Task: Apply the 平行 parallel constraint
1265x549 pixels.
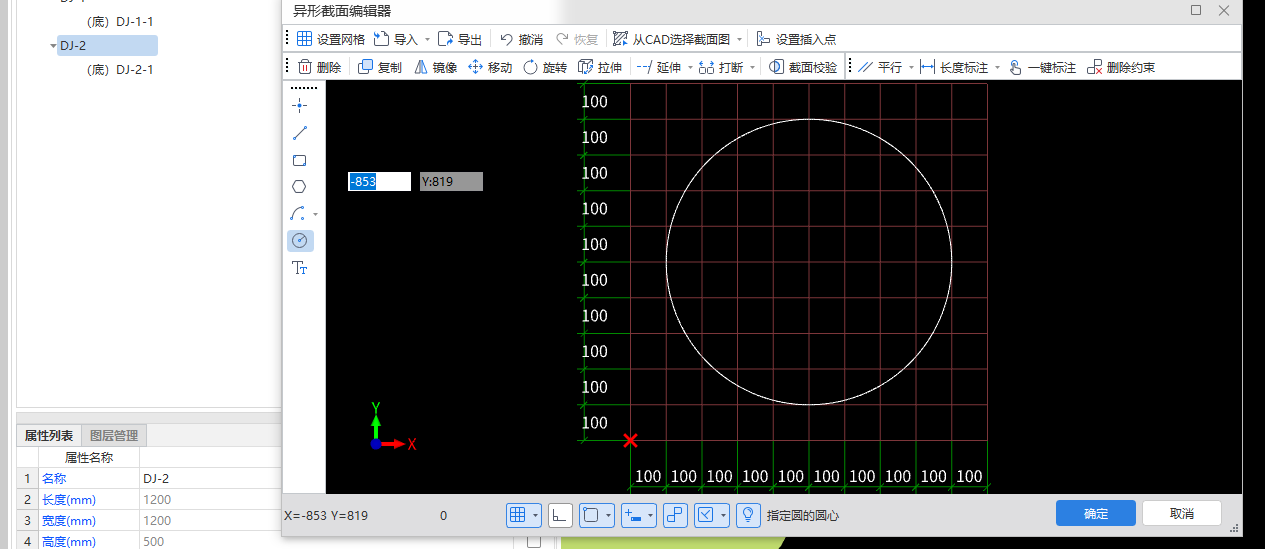Action: tap(879, 67)
